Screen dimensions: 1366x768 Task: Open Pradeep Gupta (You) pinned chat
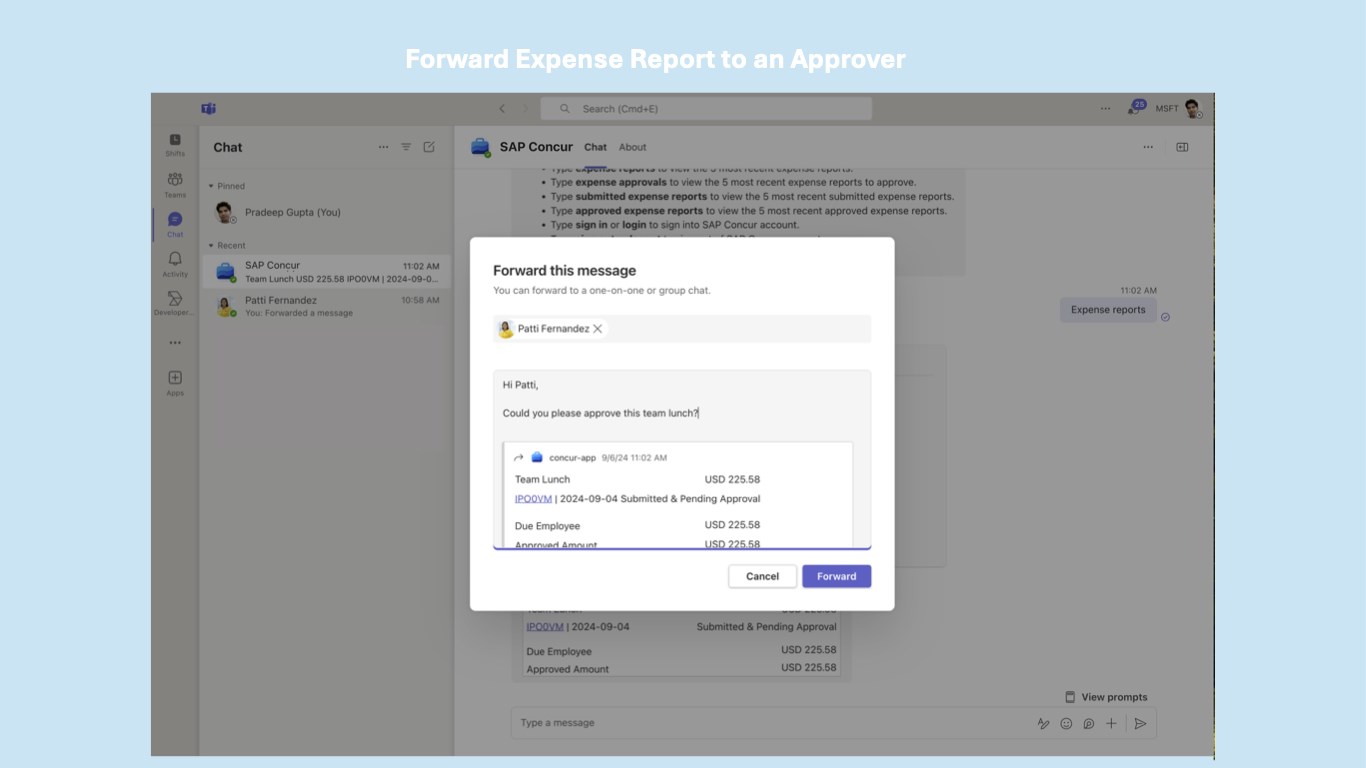click(x=326, y=212)
